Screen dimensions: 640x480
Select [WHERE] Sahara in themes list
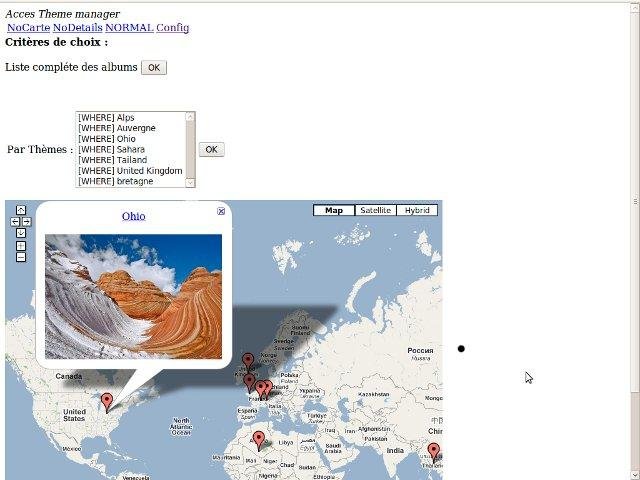coord(131,149)
